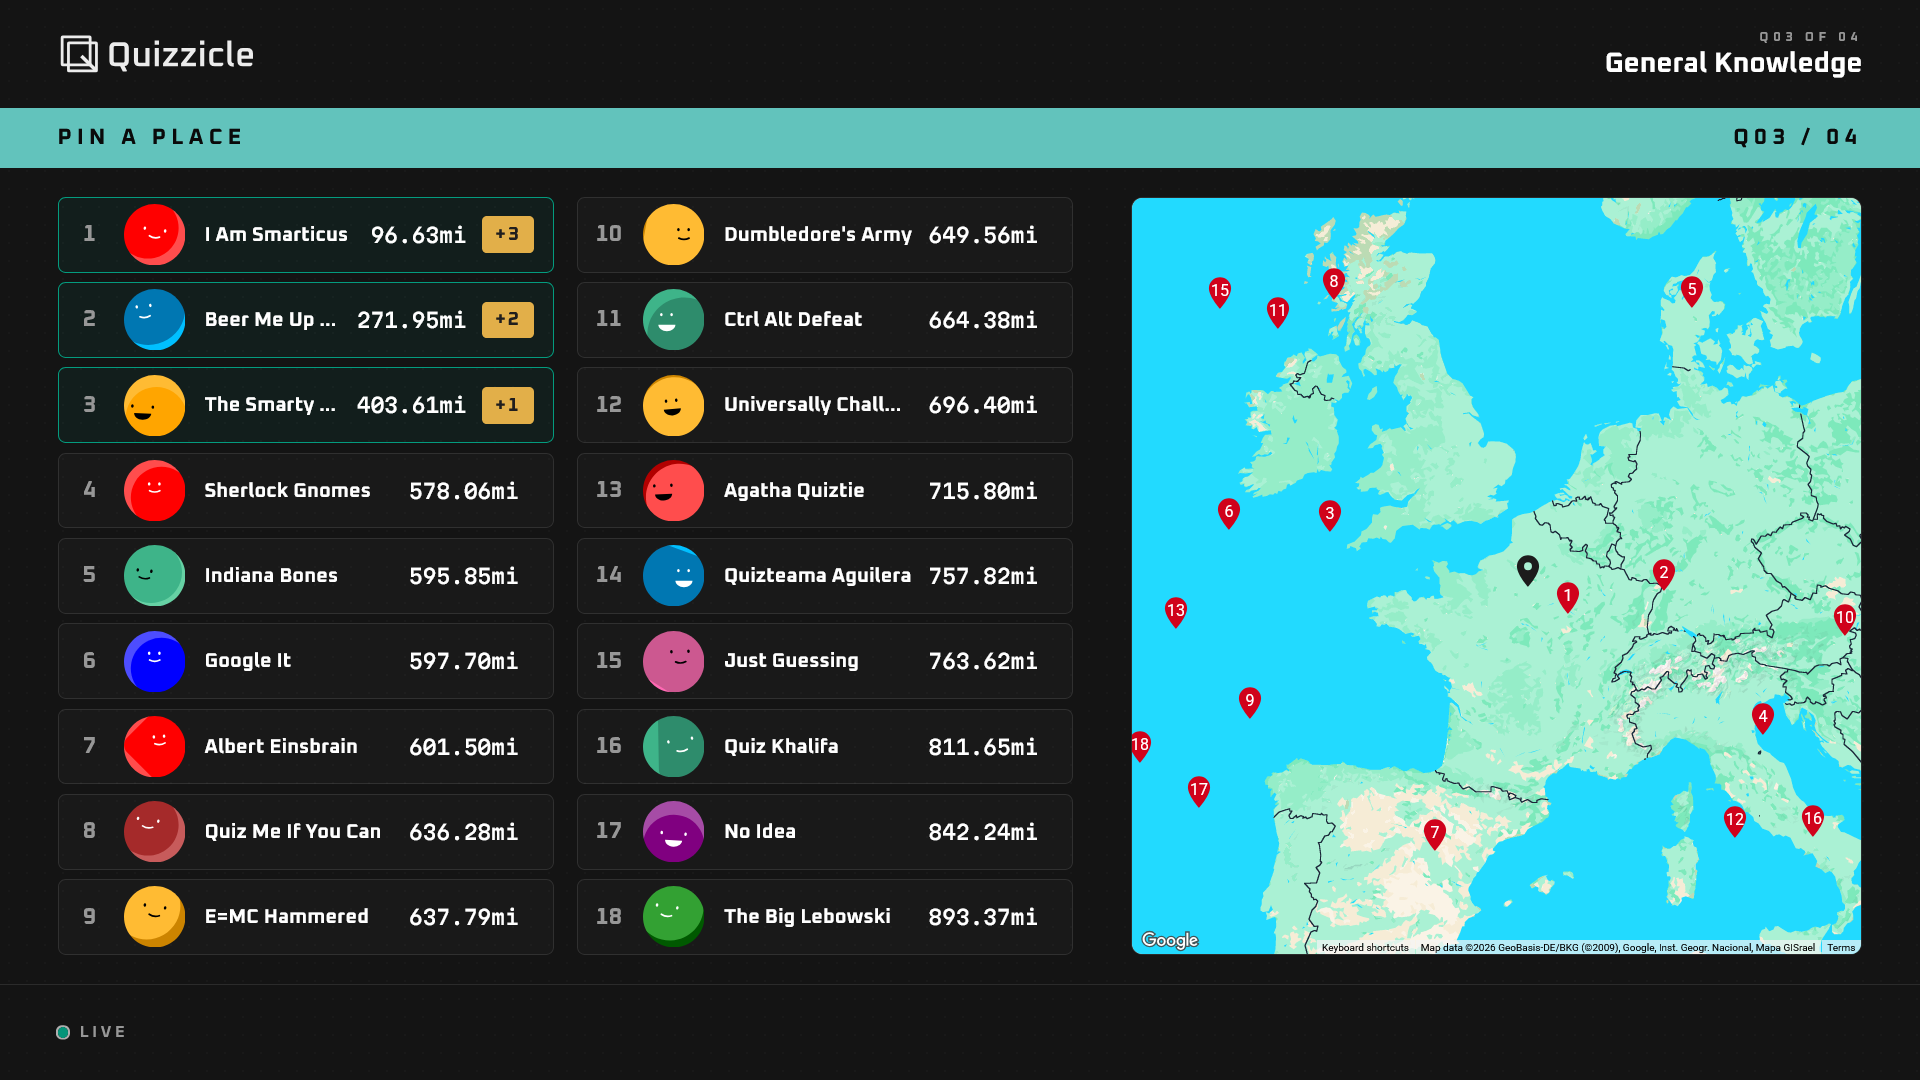The width and height of the screenshot is (1920, 1080).
Task: Click the +3 points badge
Action: pos(508,235)
